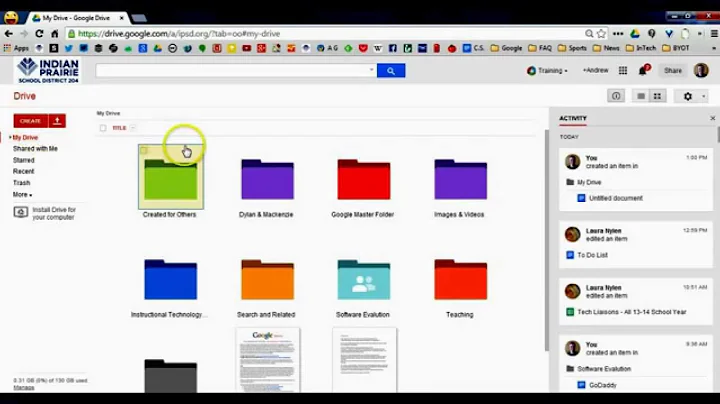Click the red CREATE button

30,121
